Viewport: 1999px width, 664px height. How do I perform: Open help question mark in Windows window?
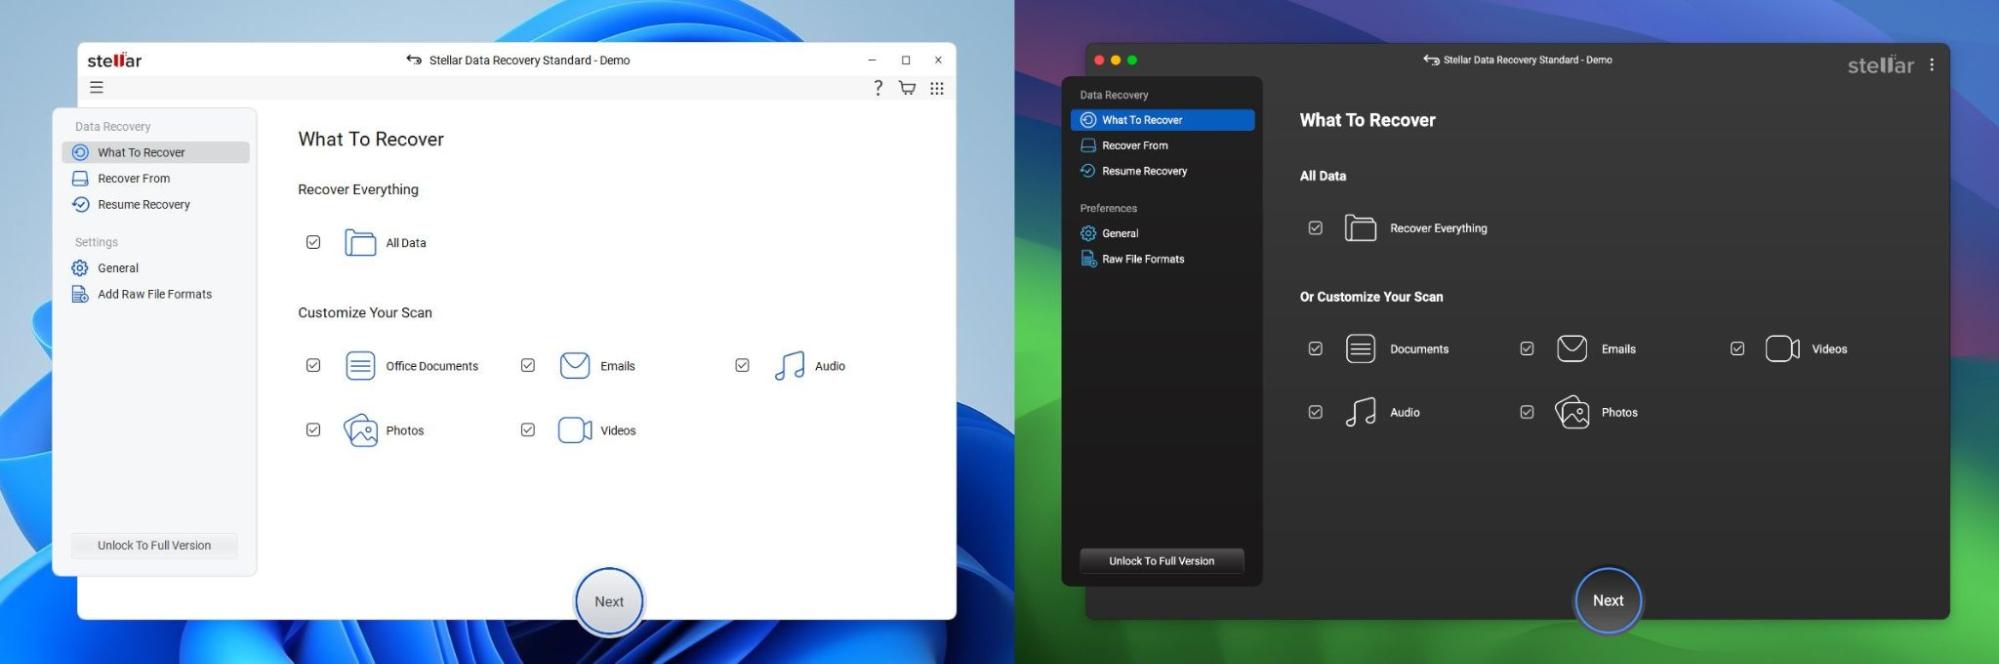pyautogui.click(x=878, y=88)
